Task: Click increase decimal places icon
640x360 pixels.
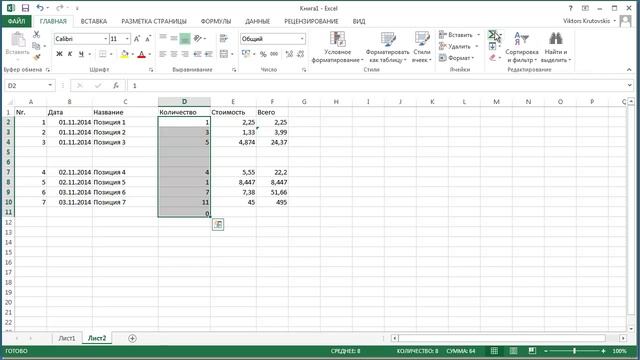Action: coord(289,54)
